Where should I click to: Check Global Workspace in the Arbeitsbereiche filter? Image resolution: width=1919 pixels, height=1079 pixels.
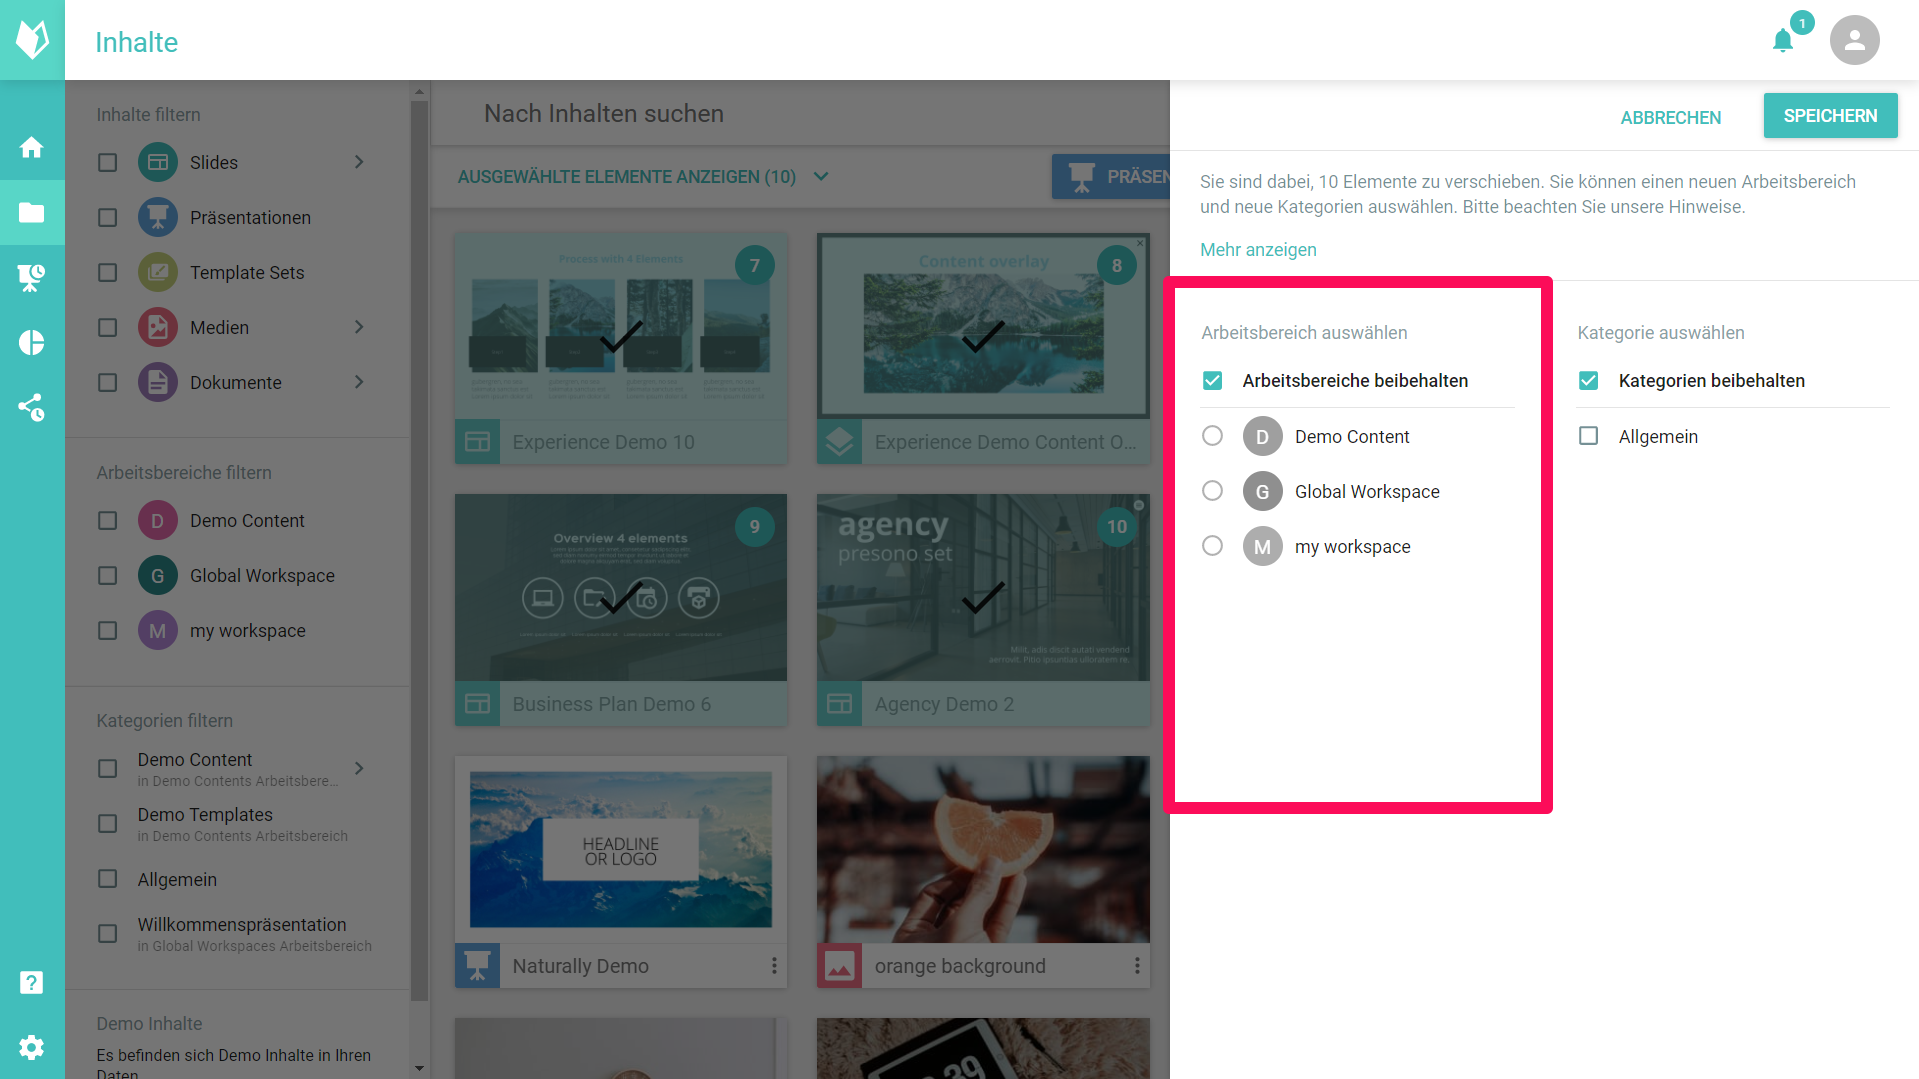108,575
